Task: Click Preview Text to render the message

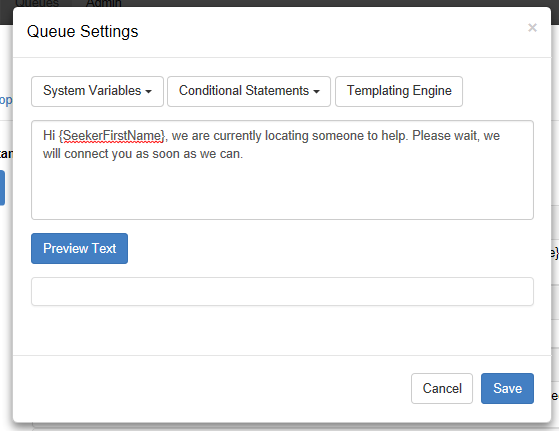Action: [x=80, y=248]
